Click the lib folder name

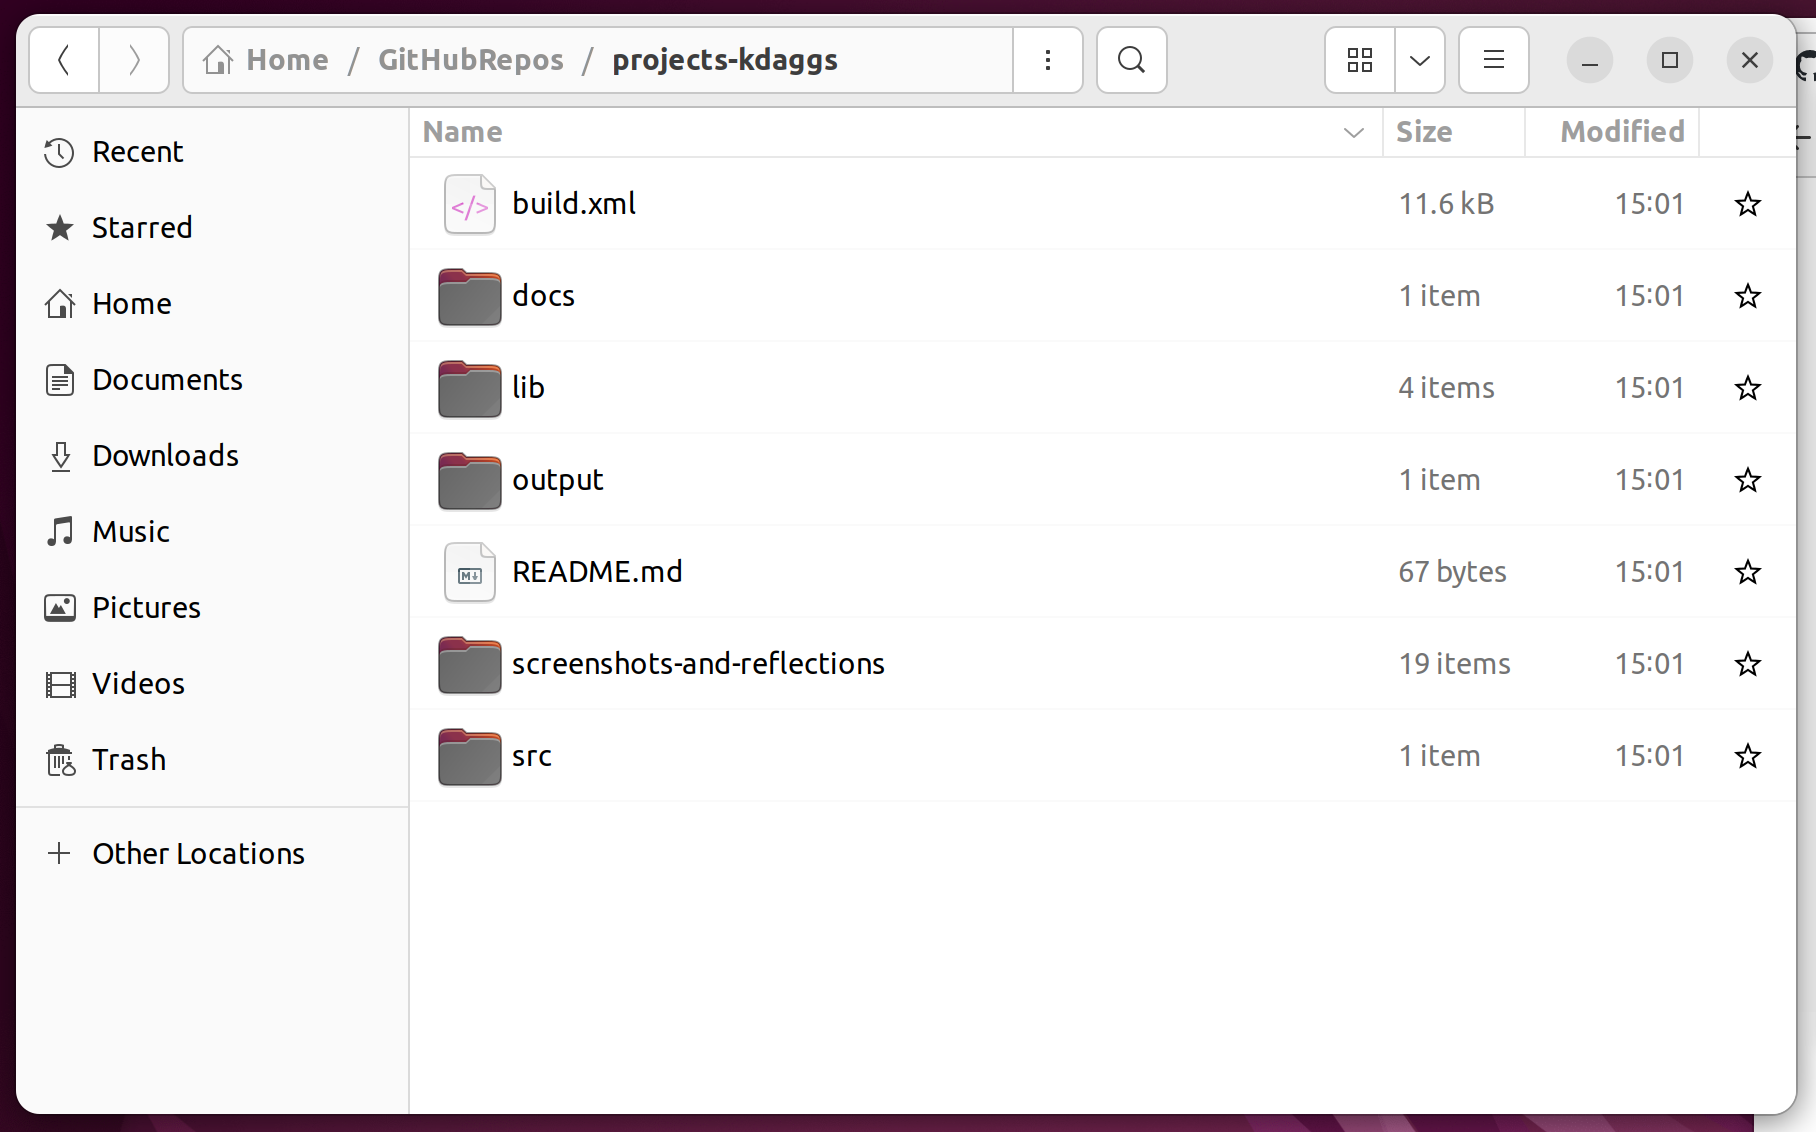[528, 388]
